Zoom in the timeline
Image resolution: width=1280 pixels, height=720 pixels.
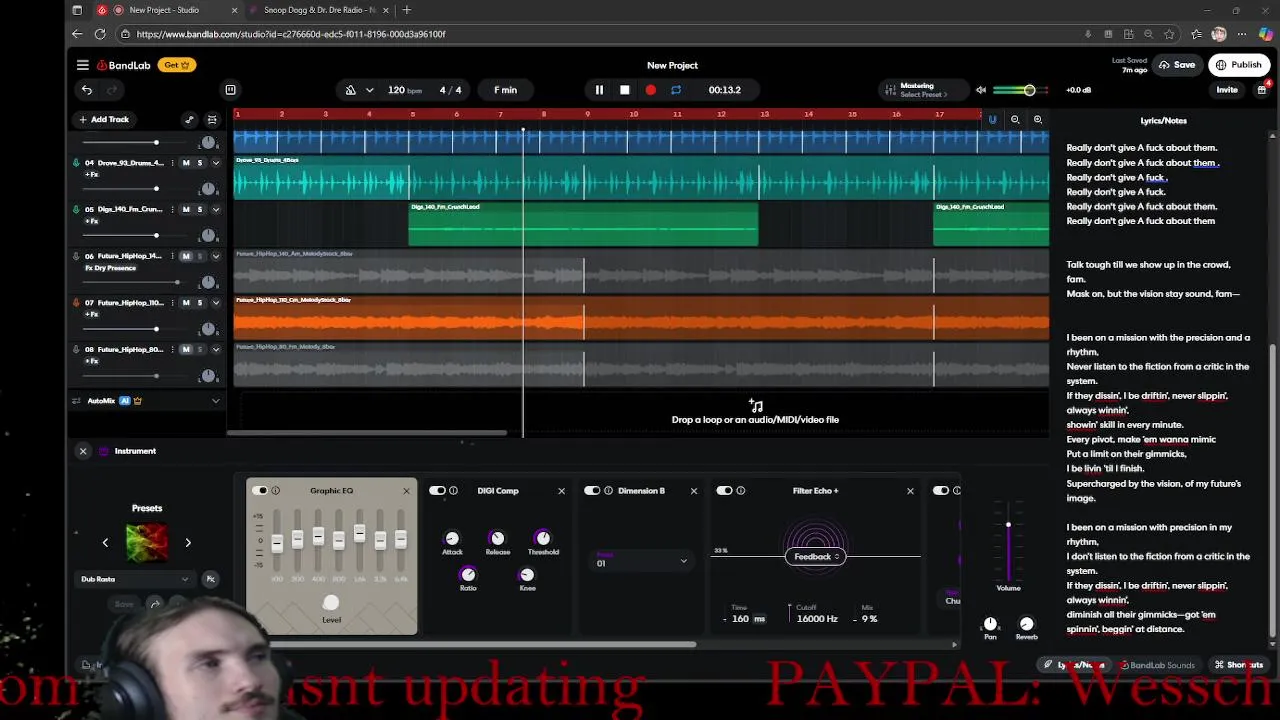click(1038, 120)
